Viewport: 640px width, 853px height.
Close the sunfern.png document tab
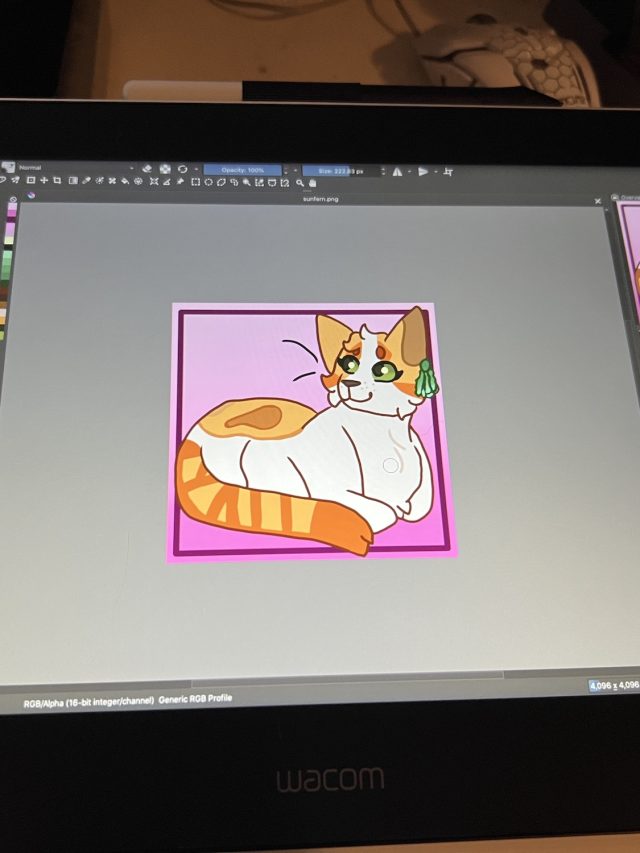(598, 201)
